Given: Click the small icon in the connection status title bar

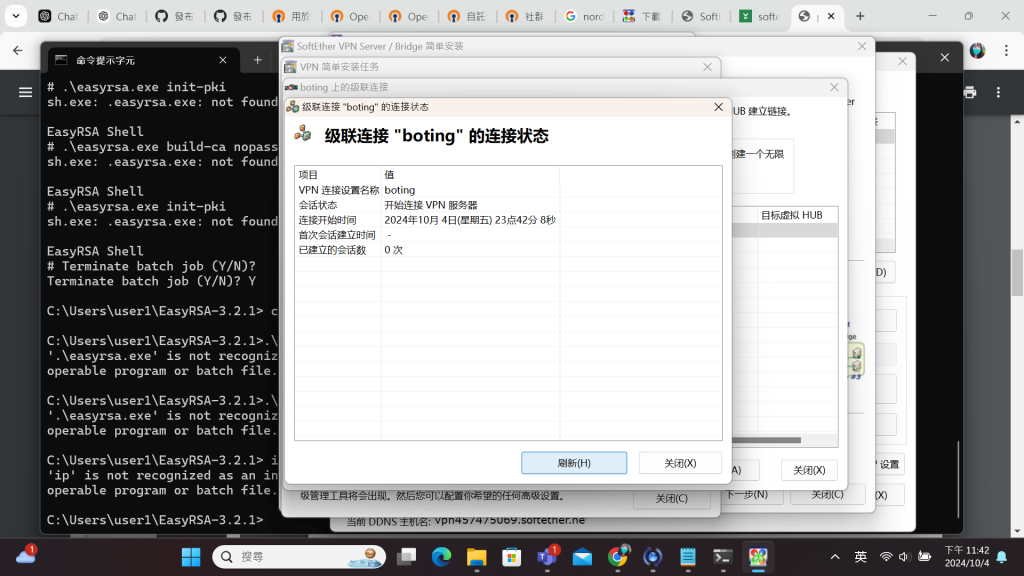Looking at the screenshot, I should [293, 107].
